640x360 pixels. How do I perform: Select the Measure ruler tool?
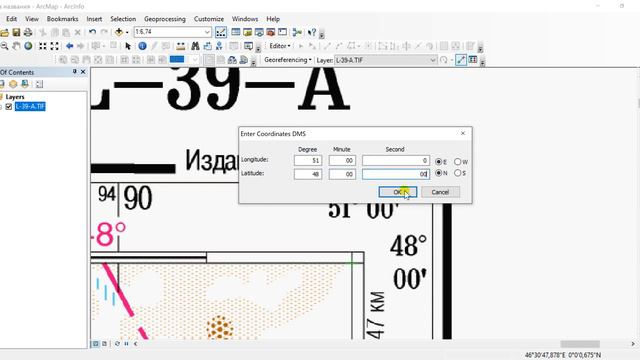[180, 46]
